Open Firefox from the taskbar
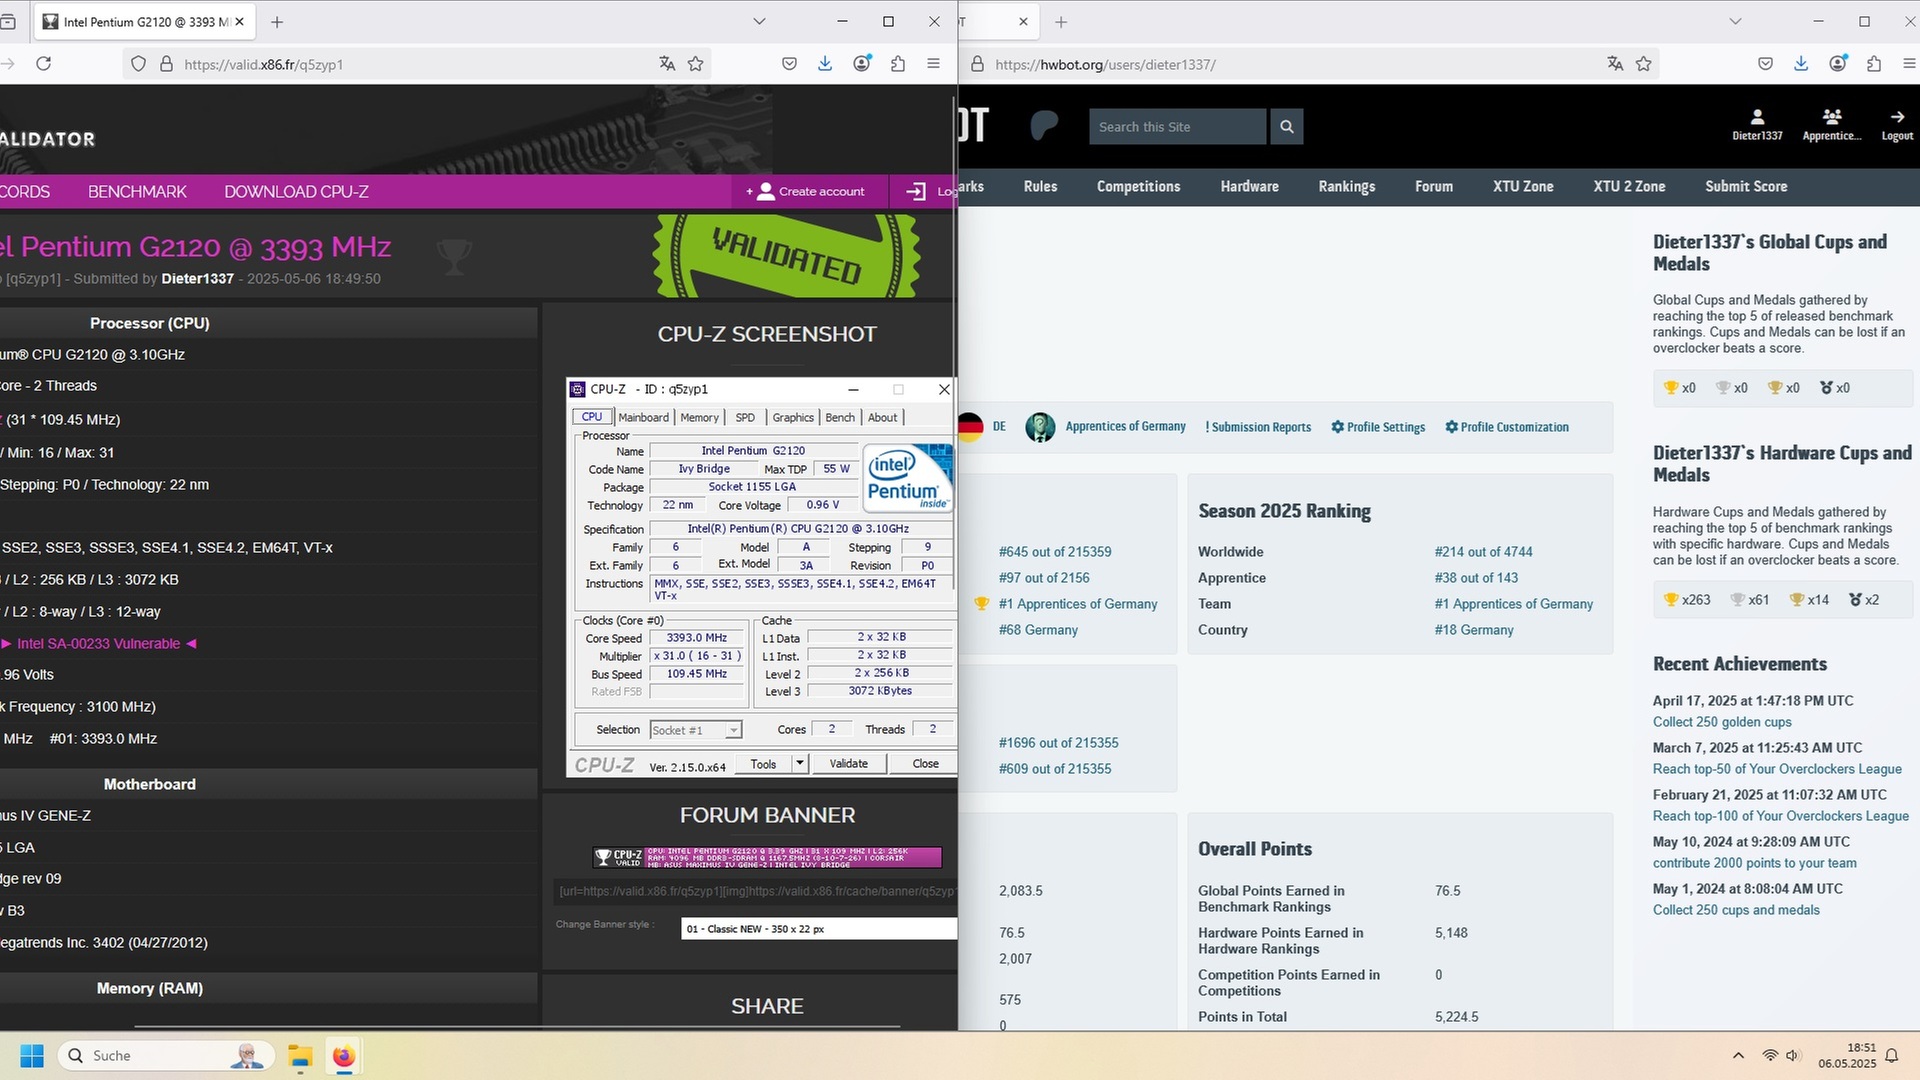Screen dimensions: 1920x1080 pyautogui.click(x=344, y=1056)
